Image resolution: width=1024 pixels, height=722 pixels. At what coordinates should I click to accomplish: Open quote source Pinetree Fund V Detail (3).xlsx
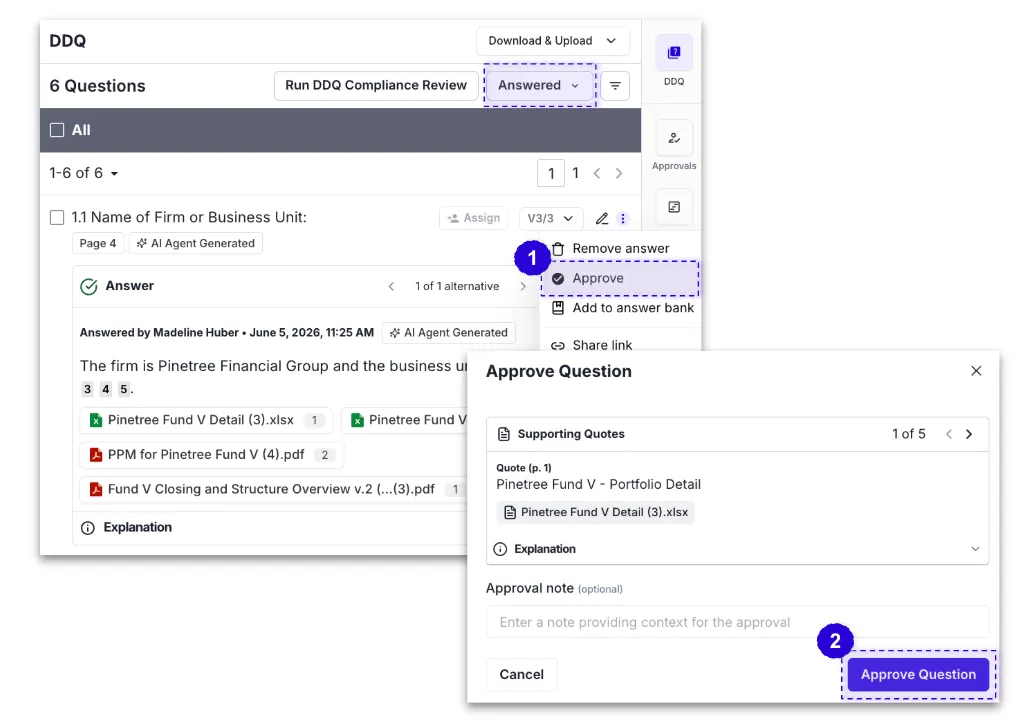point(595,512)
